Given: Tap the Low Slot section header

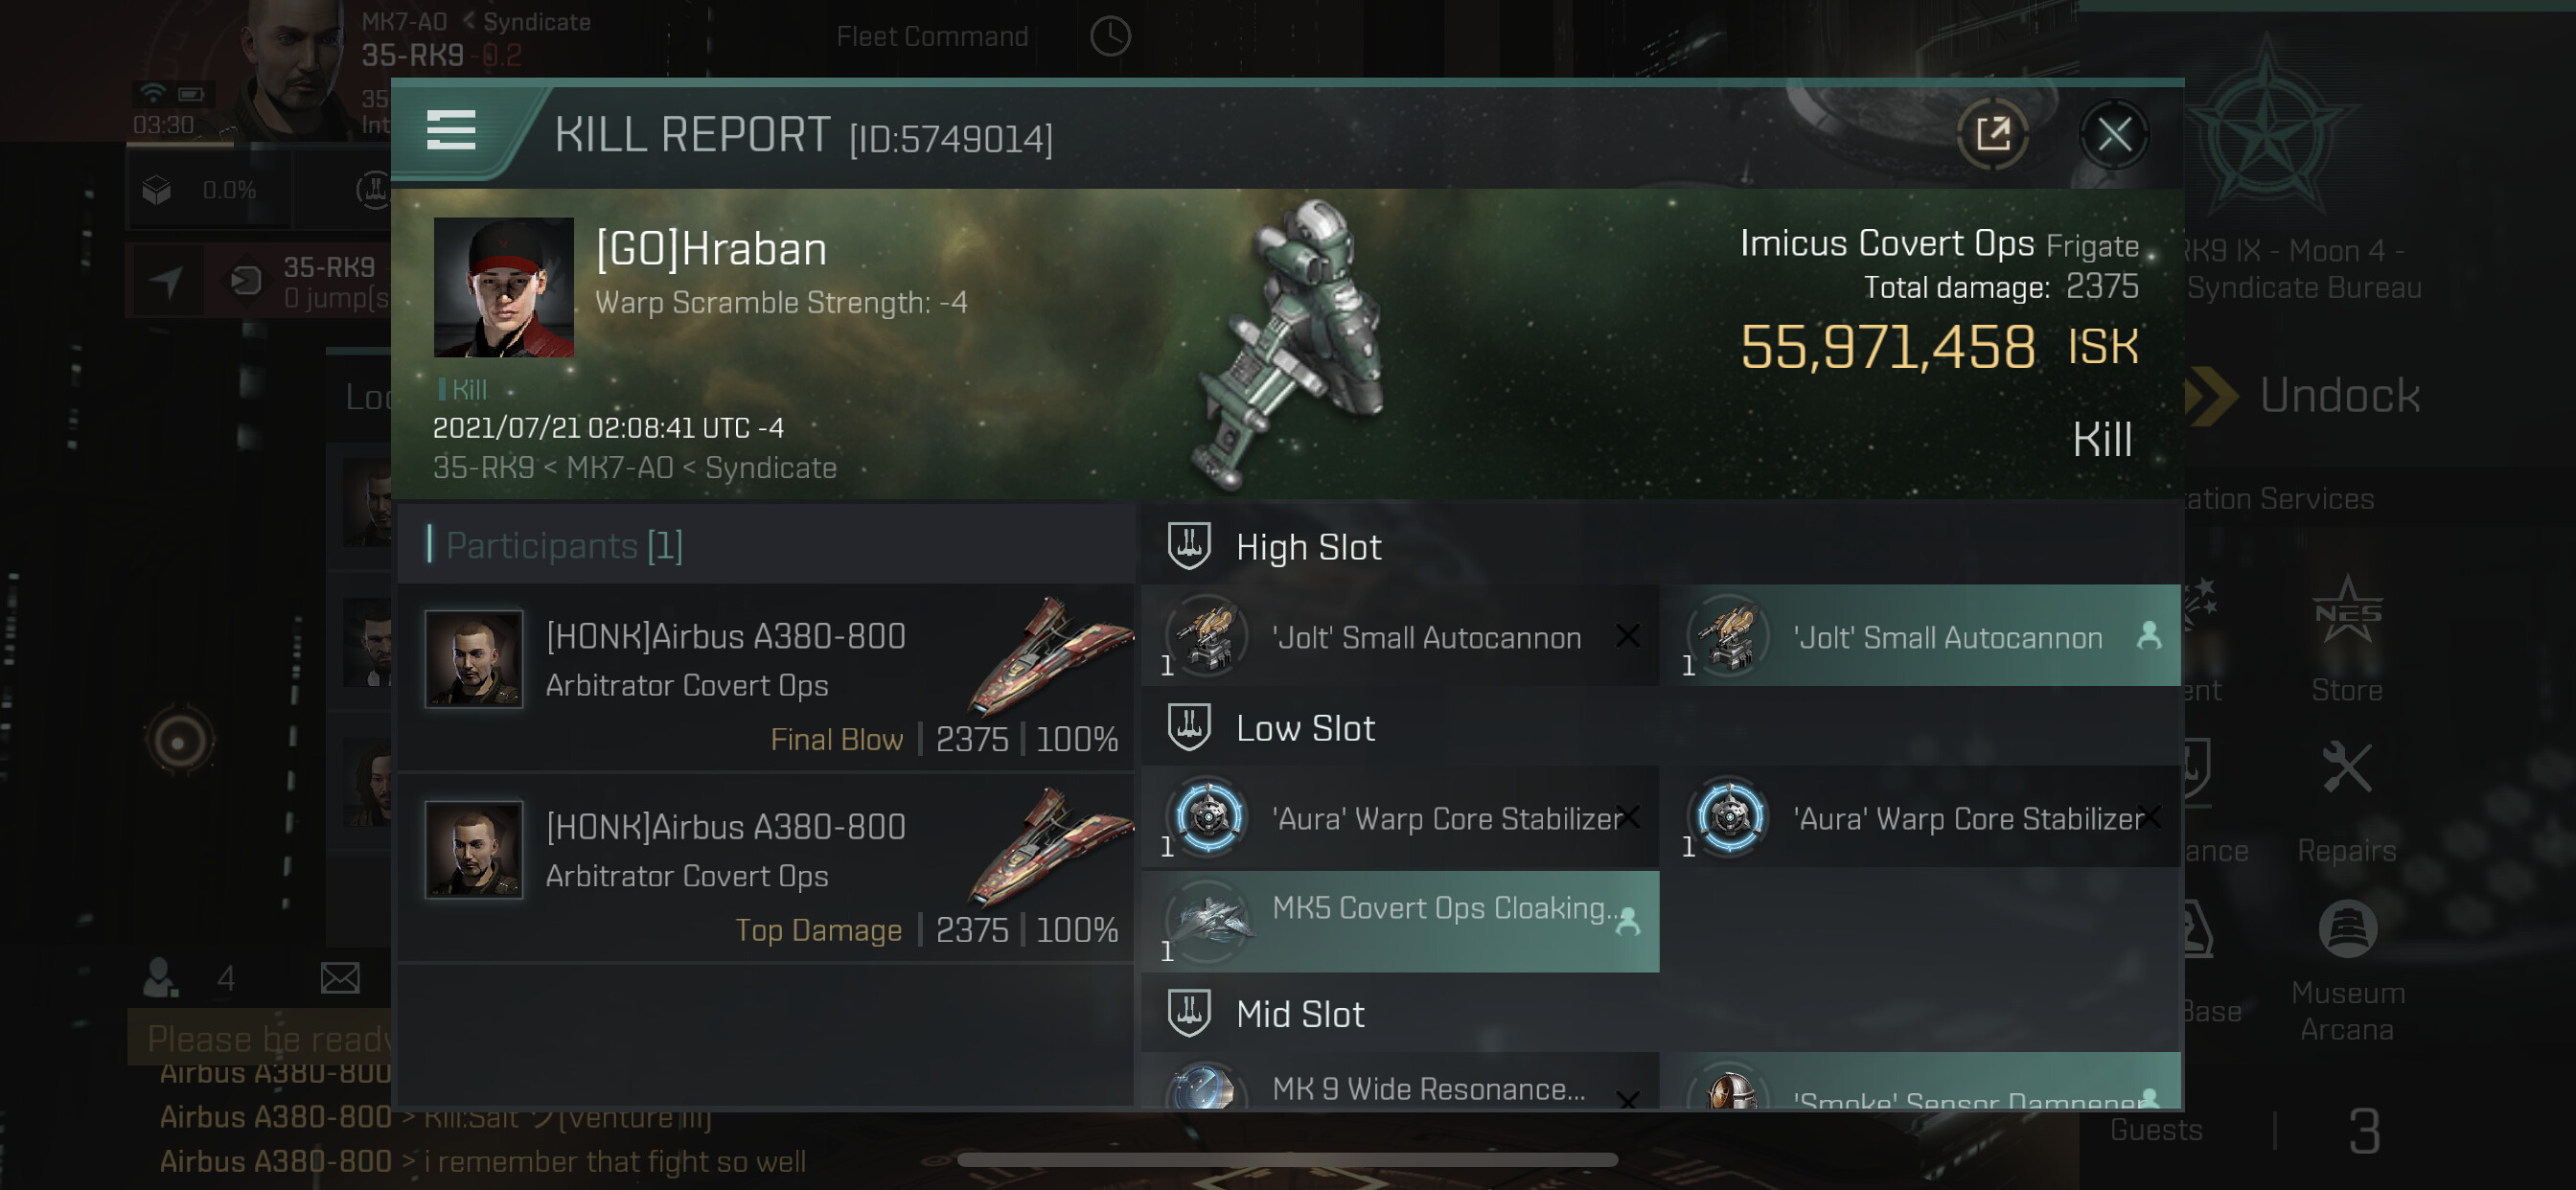Looking at the screenshot, I should (1304, 728).
